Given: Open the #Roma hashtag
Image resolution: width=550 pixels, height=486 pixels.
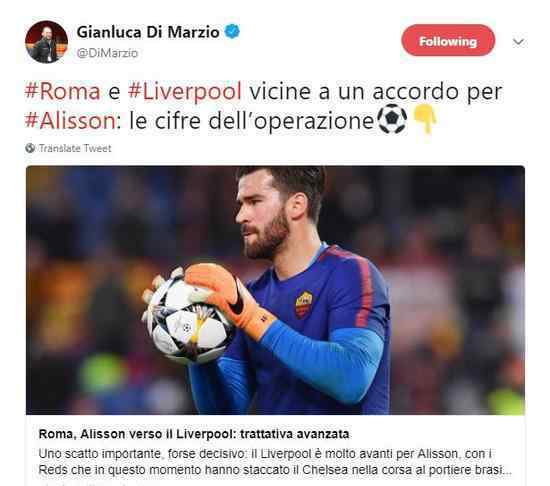Looking at the screenshot, I should (x=63, y=91).
